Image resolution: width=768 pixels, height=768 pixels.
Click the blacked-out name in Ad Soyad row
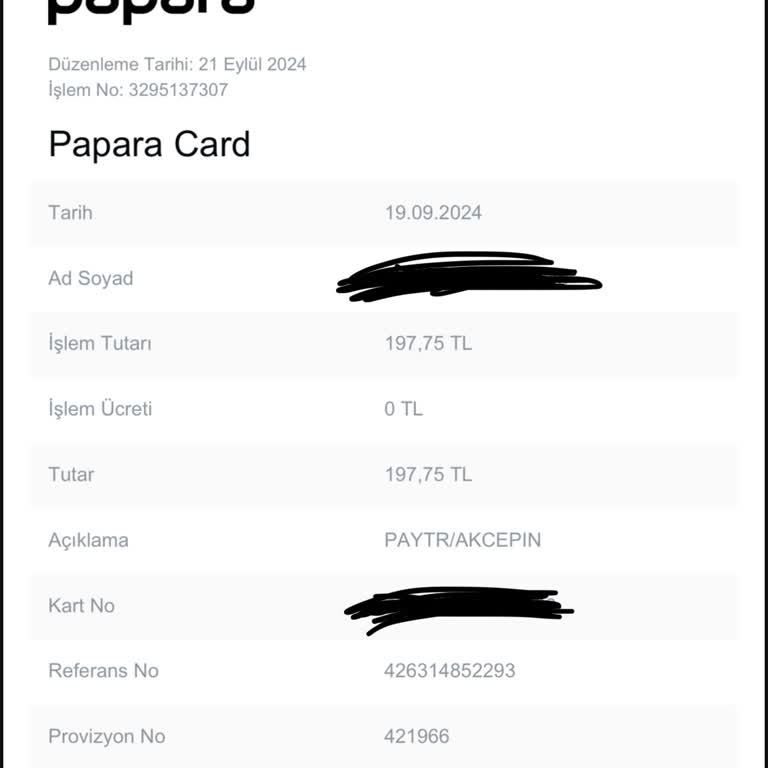[x=468, y=275]
